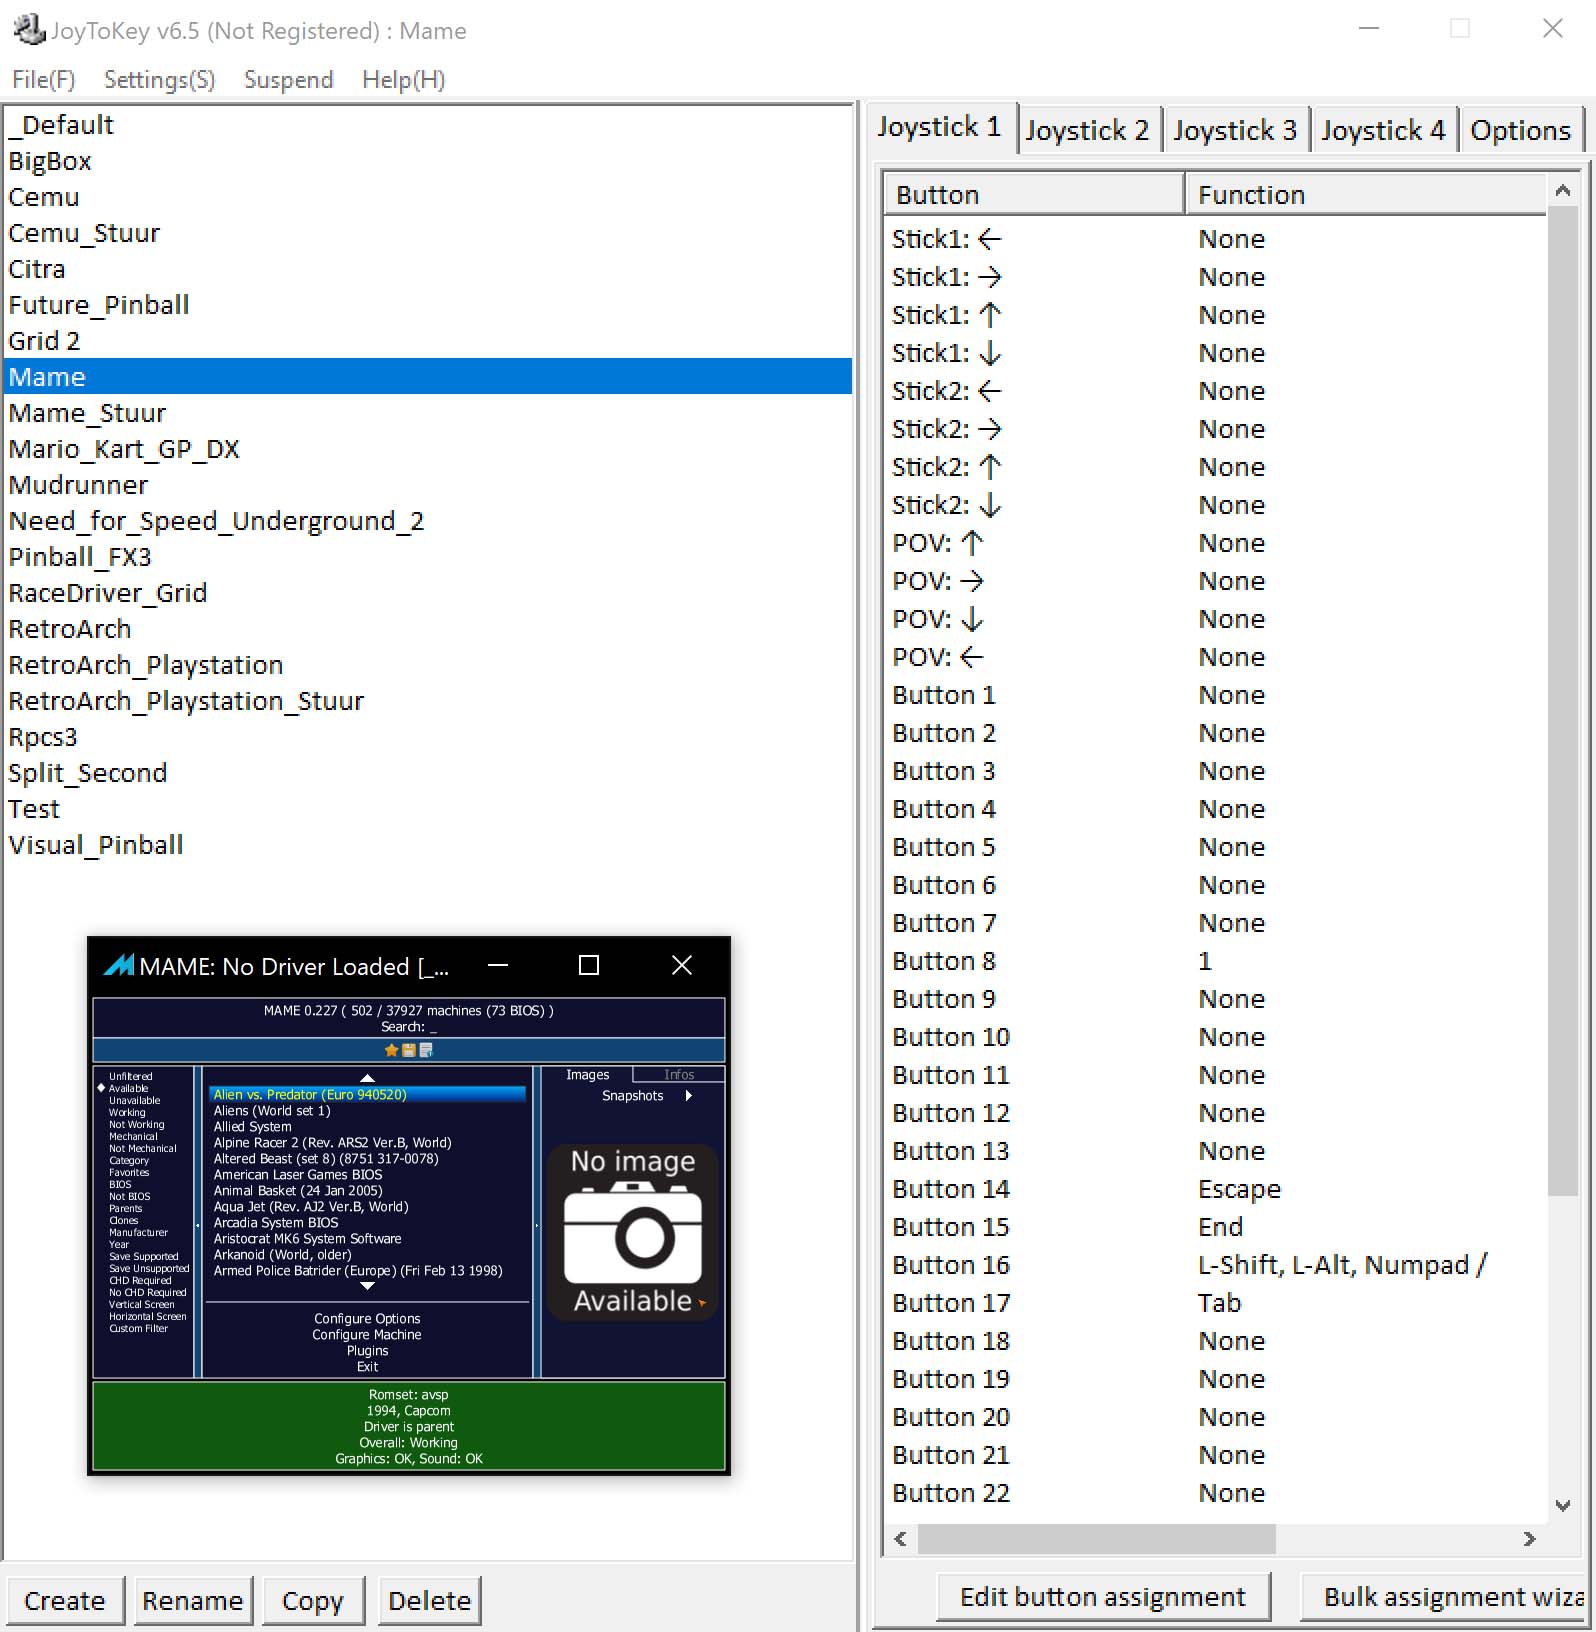Viewport: 1596px width, 1632px height.
Task: Click Exit in MAME menu
Action: point(368,1367)
